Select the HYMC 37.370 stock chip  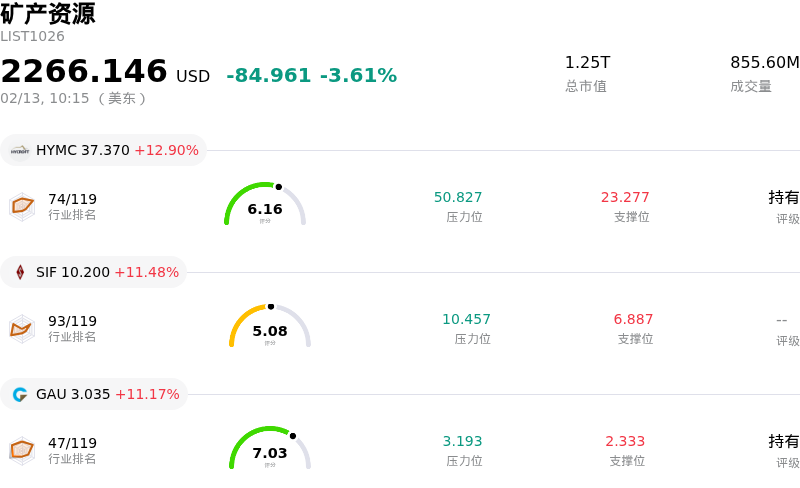[104, 150]
